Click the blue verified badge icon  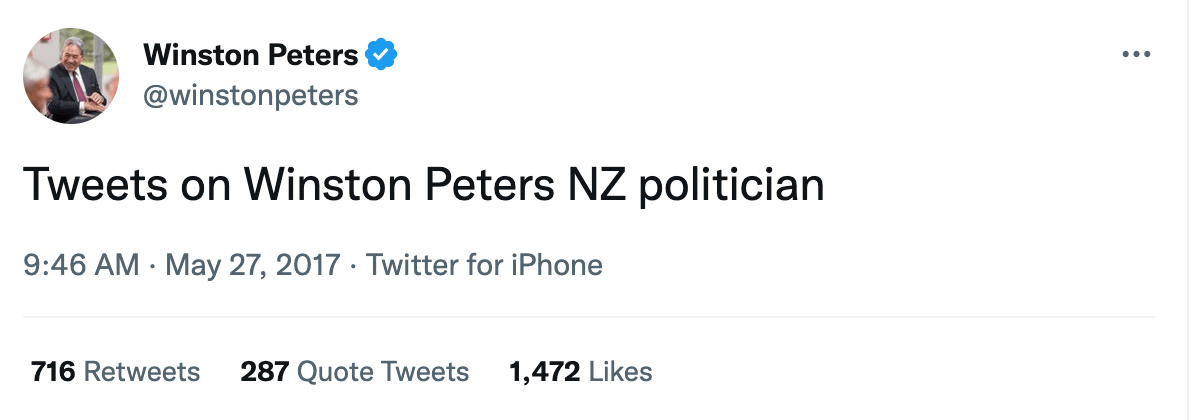click(381, 55)
